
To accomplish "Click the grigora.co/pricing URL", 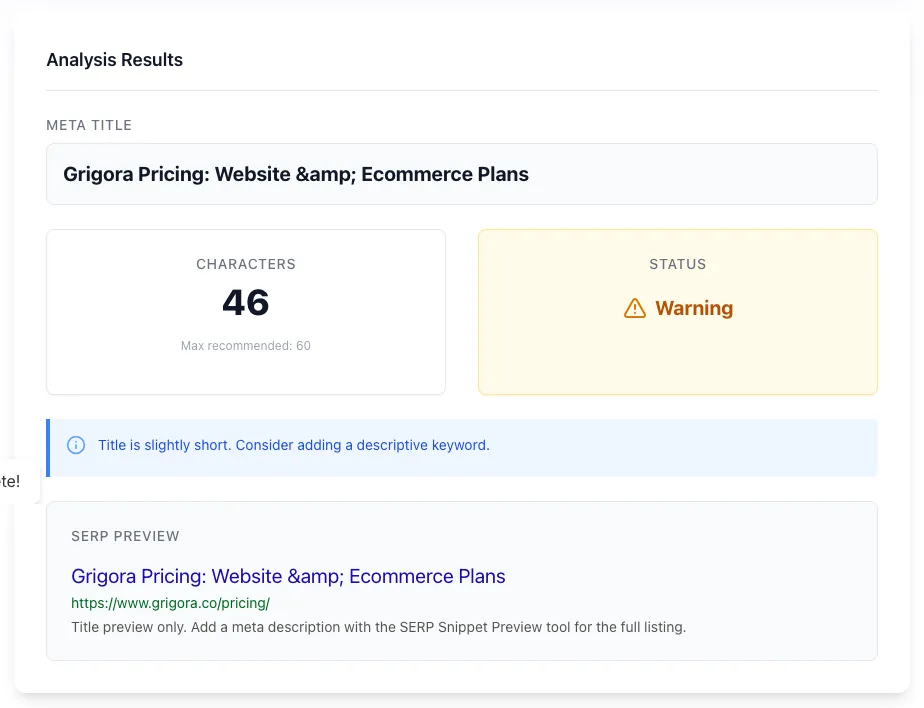I will coord(170,603).
